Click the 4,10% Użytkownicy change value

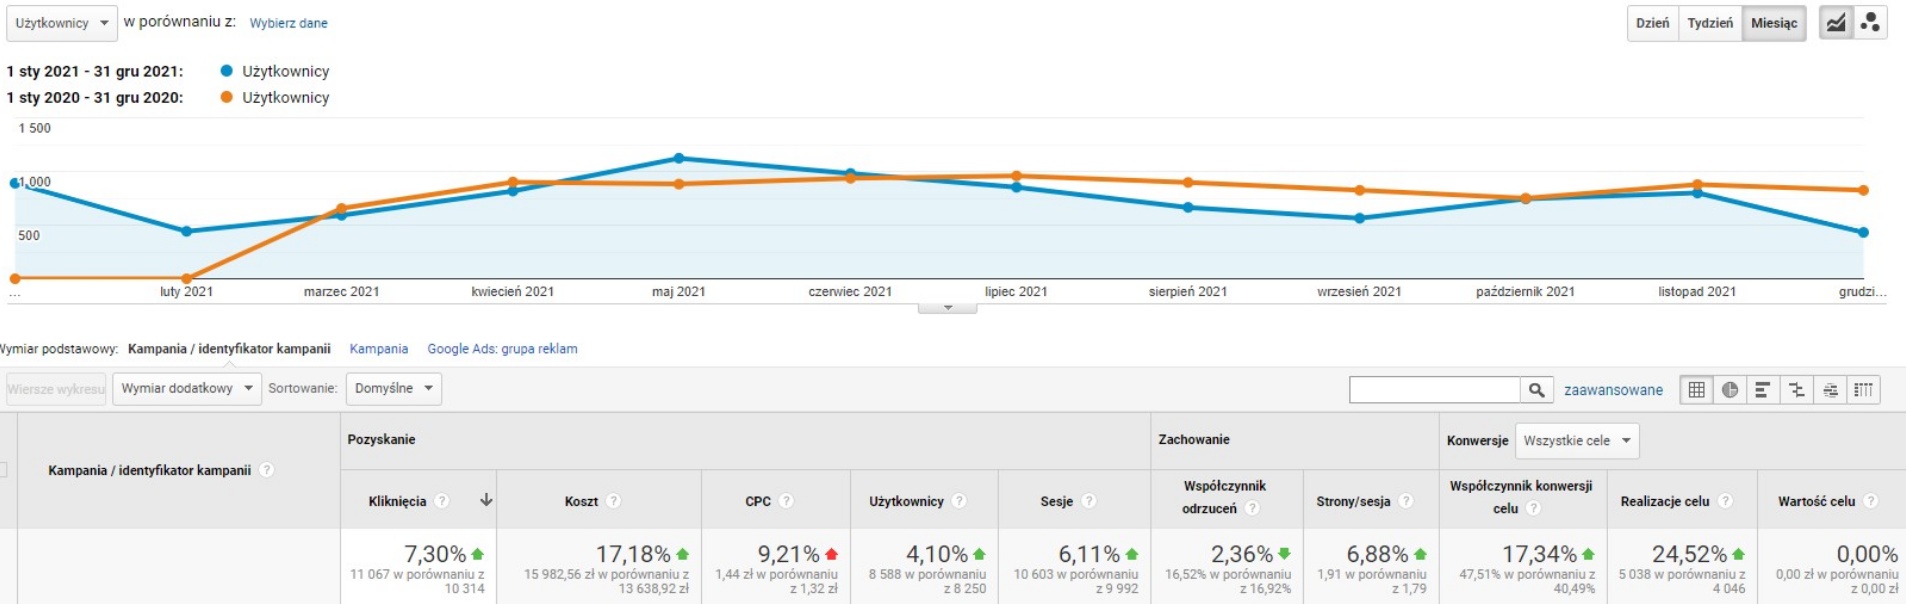[937, 554]
